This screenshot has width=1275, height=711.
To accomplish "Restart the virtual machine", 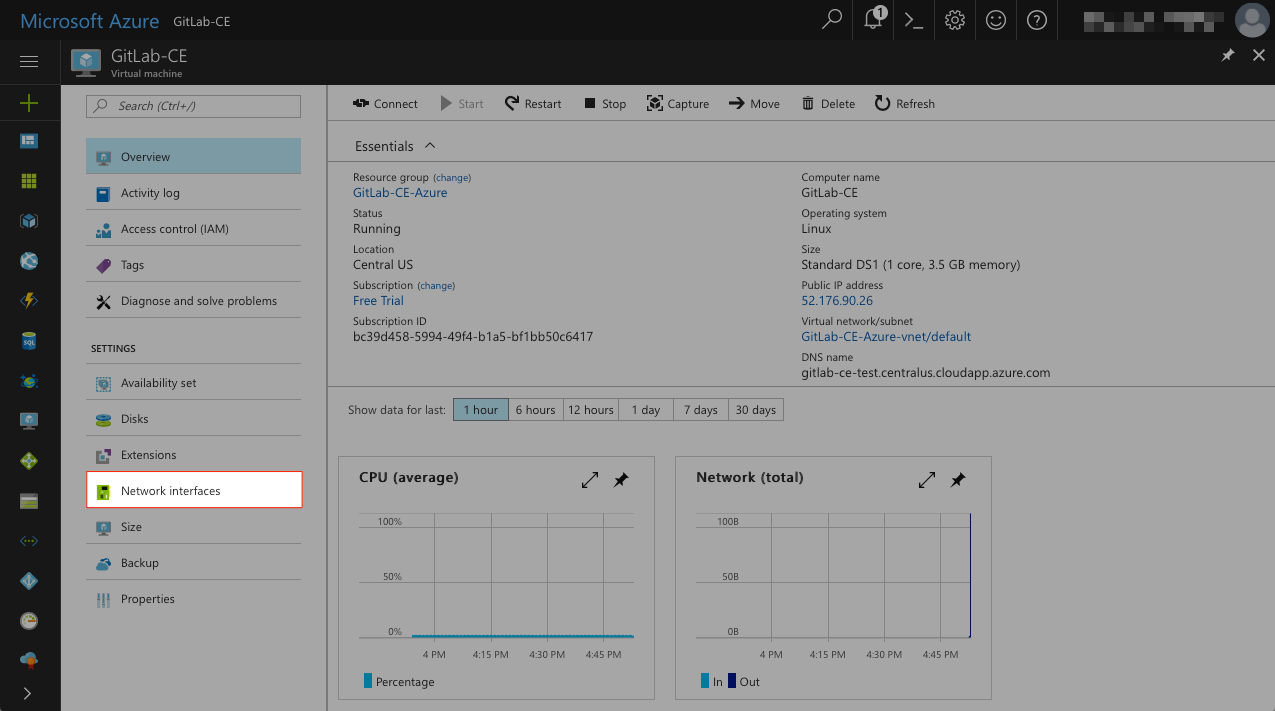I will pos(533,104).
